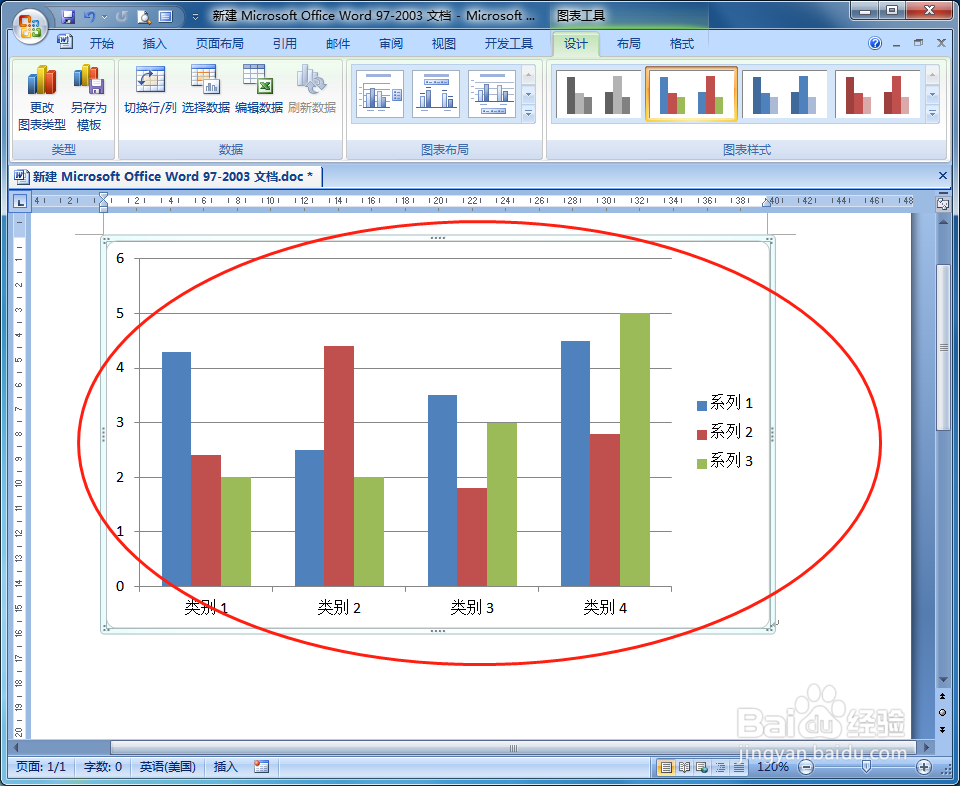Click the 字数: 0 word count

click(103, 766)
